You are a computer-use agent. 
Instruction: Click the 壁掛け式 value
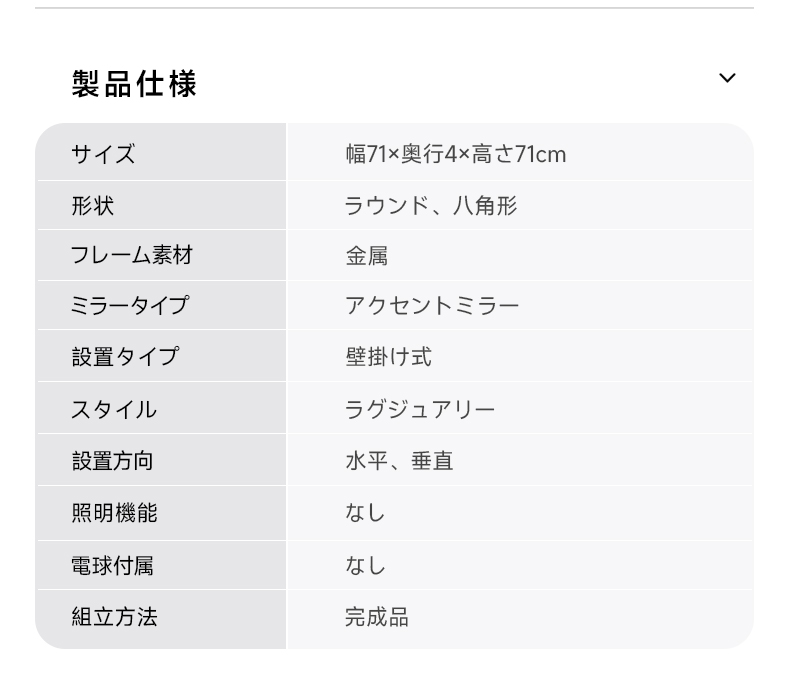[388, 357]
